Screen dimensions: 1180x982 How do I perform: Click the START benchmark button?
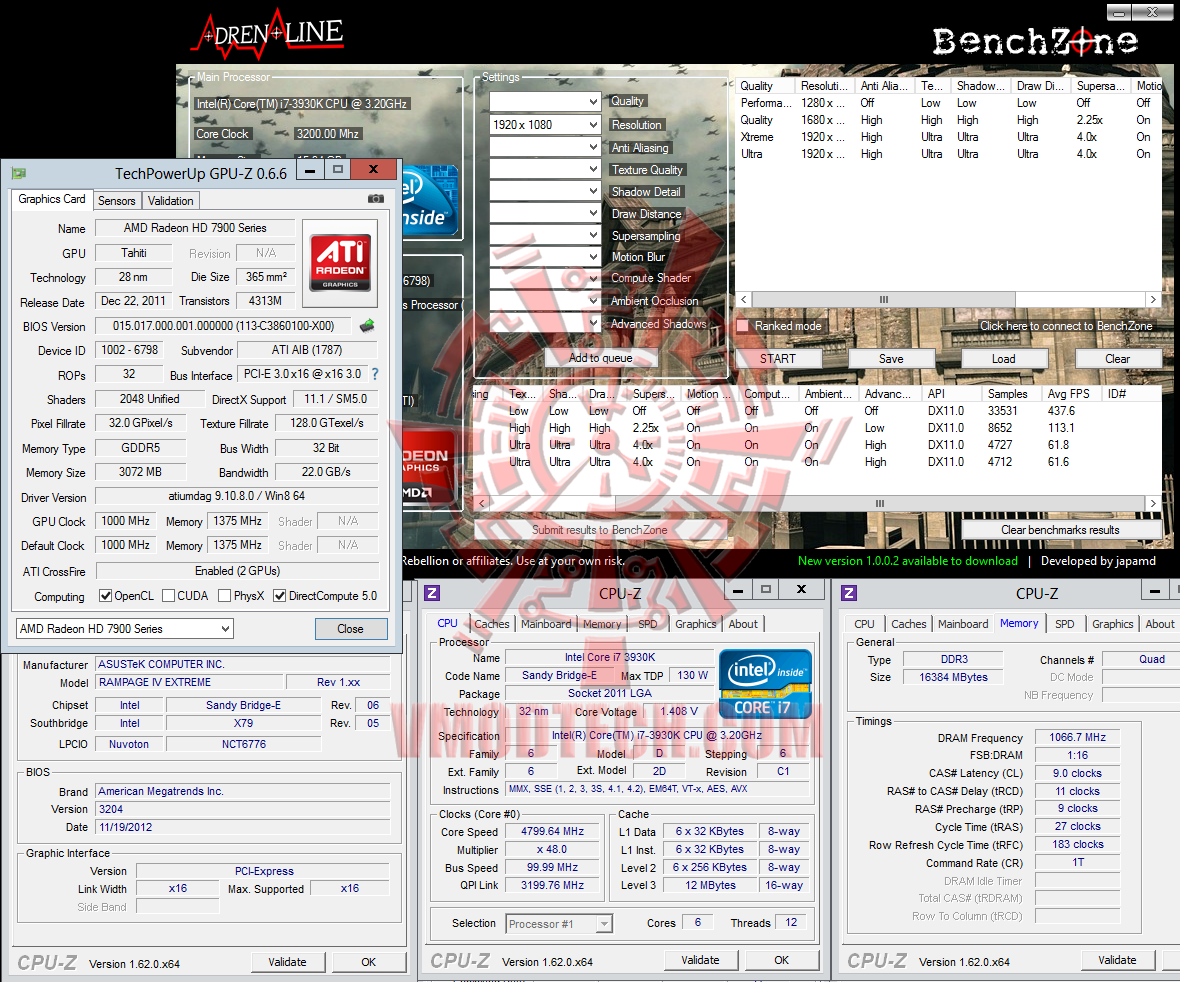(x=777, y=359)
